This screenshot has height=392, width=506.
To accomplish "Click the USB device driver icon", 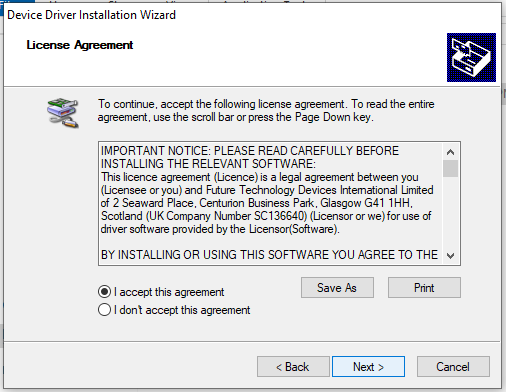I will pyautogui.click(x=63, y=113).
